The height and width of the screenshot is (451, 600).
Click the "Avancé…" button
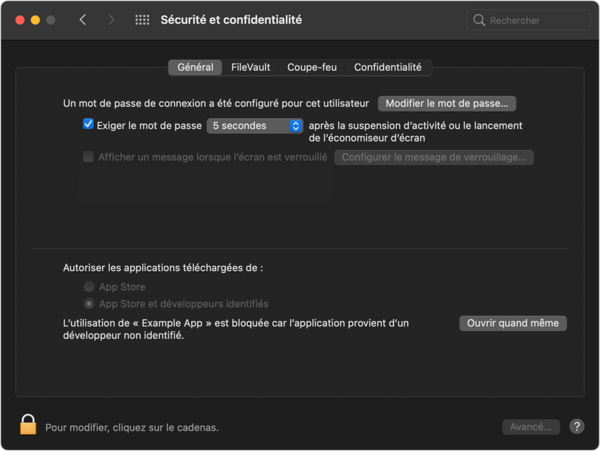click(x=531, y=427)
